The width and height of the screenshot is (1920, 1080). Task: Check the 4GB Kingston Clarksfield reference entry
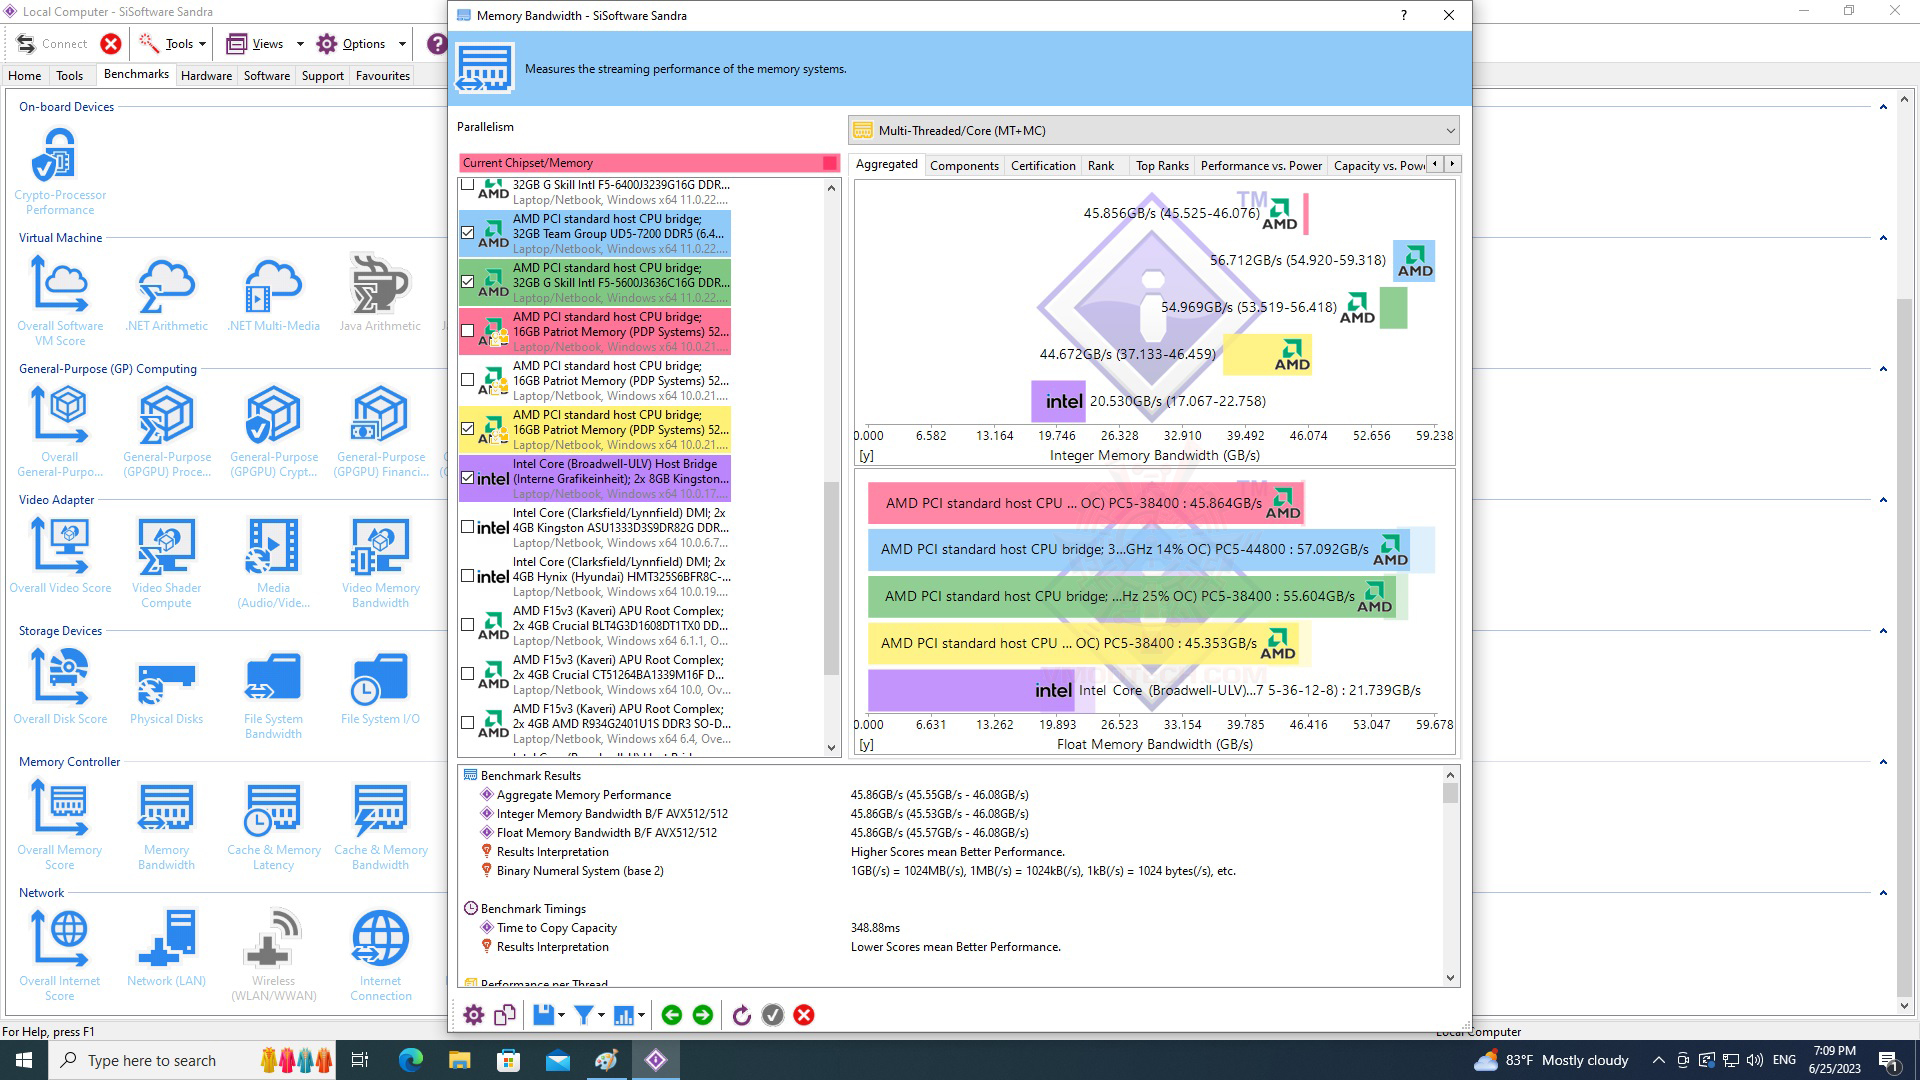[467, 527]
